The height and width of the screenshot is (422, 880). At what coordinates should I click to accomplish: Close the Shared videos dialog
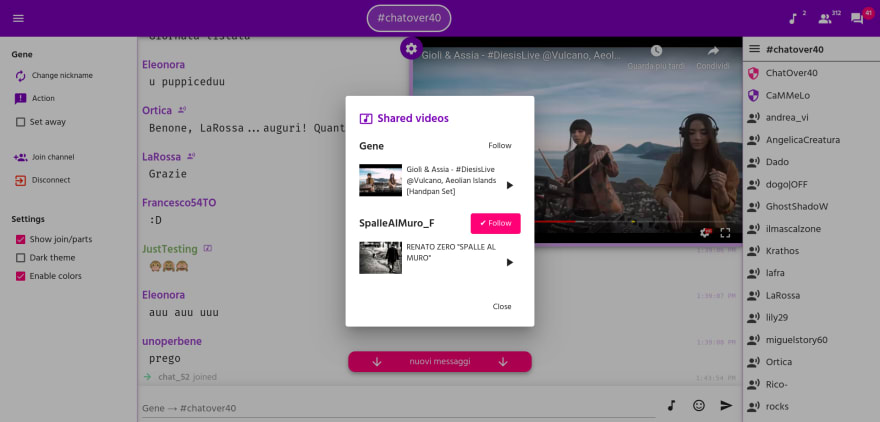tap(502, 306)
